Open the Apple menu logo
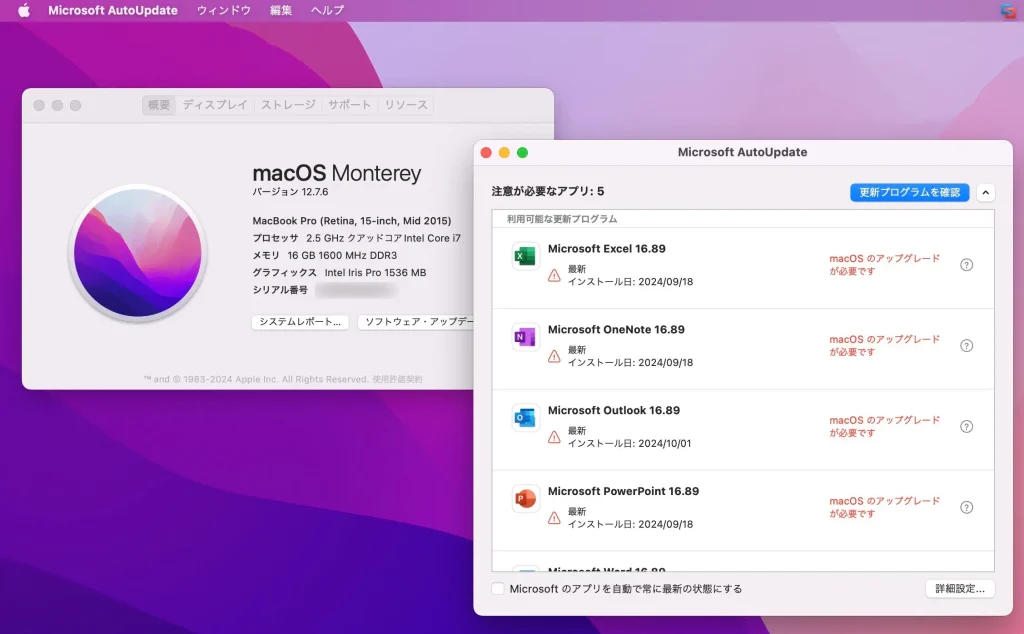Viewport: 1024px width, 634px height. point(24,10)
